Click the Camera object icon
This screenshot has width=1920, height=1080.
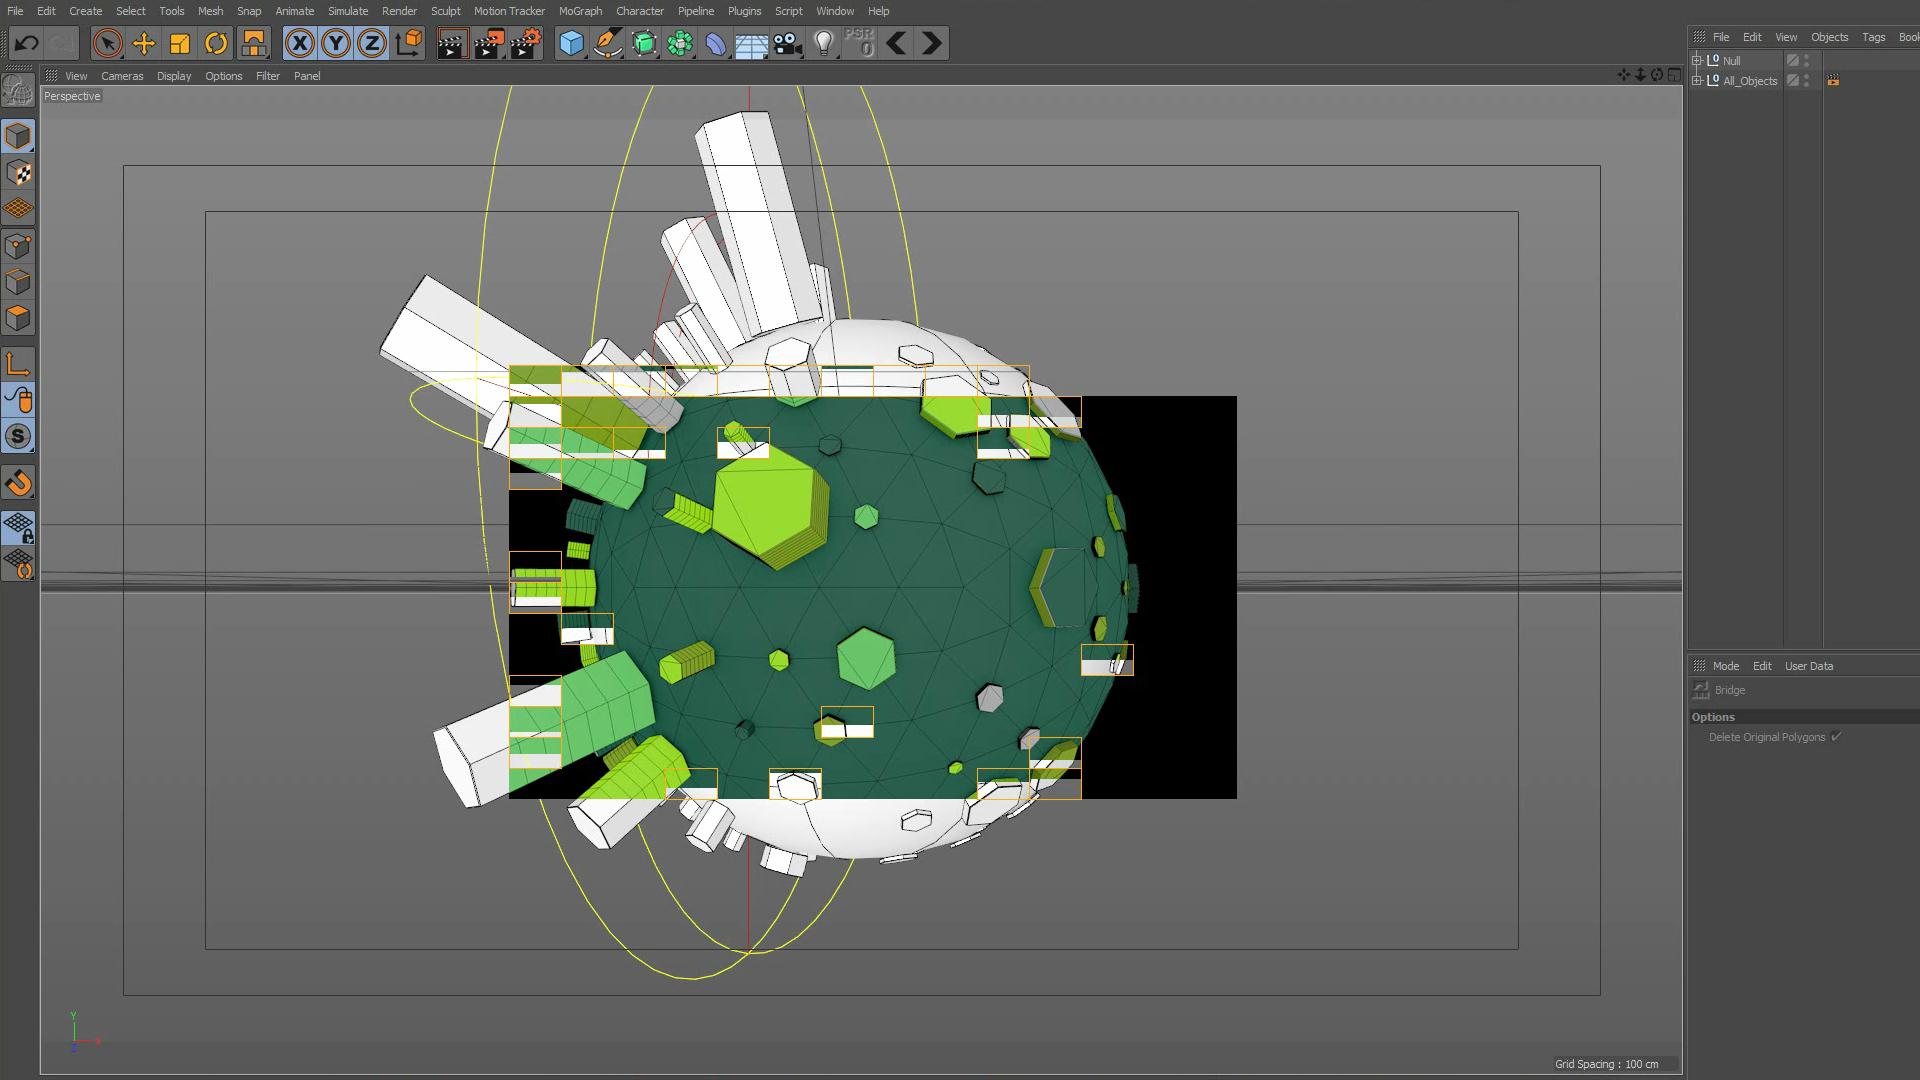coord(788,43)
